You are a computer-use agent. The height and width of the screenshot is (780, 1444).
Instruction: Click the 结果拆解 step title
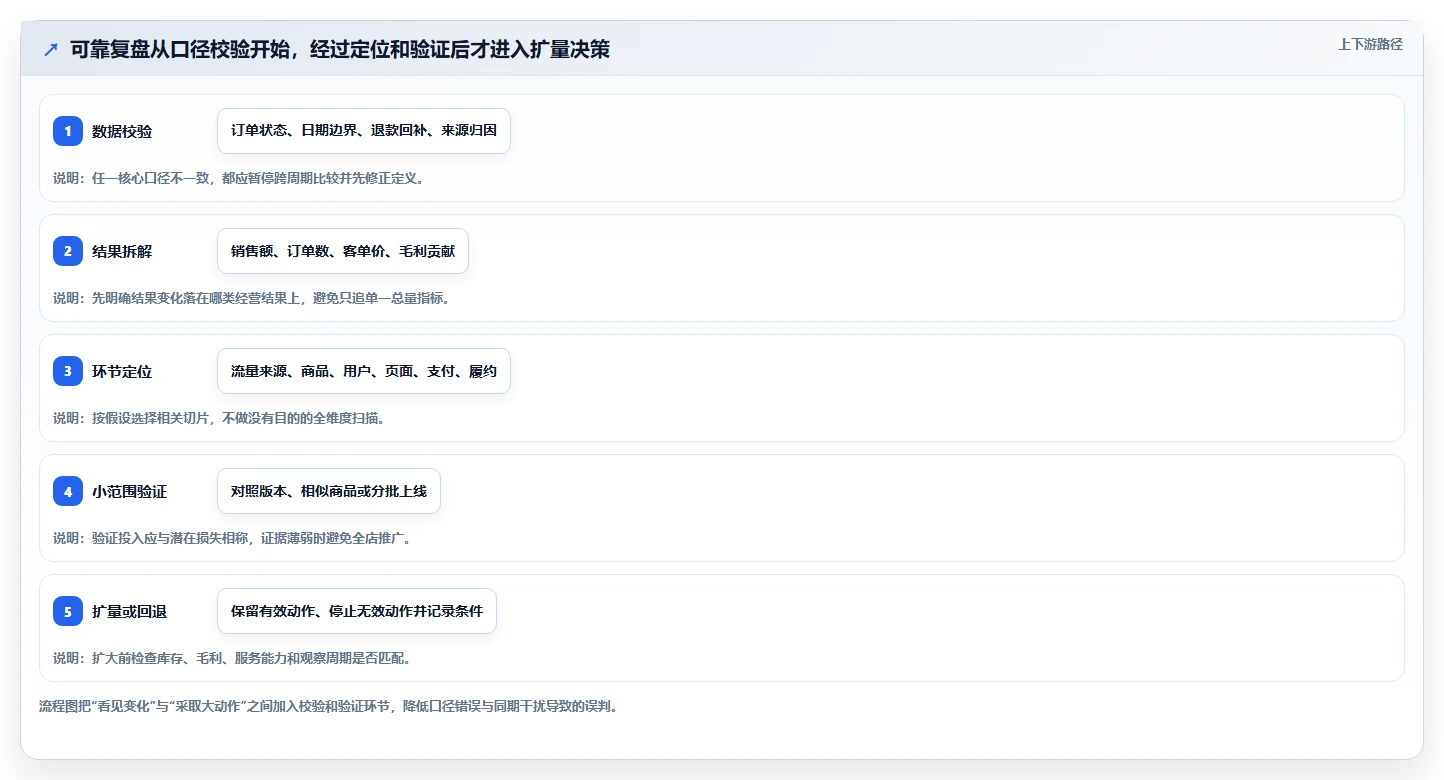tap(122, 251)
